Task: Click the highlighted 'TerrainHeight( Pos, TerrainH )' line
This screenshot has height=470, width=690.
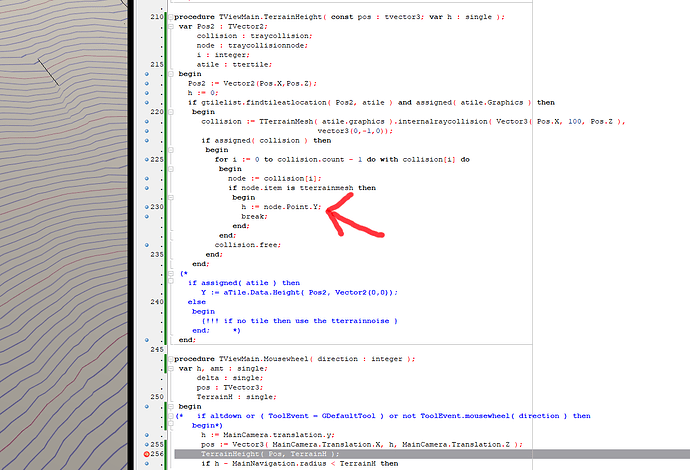Action: [x=432, y=454]
